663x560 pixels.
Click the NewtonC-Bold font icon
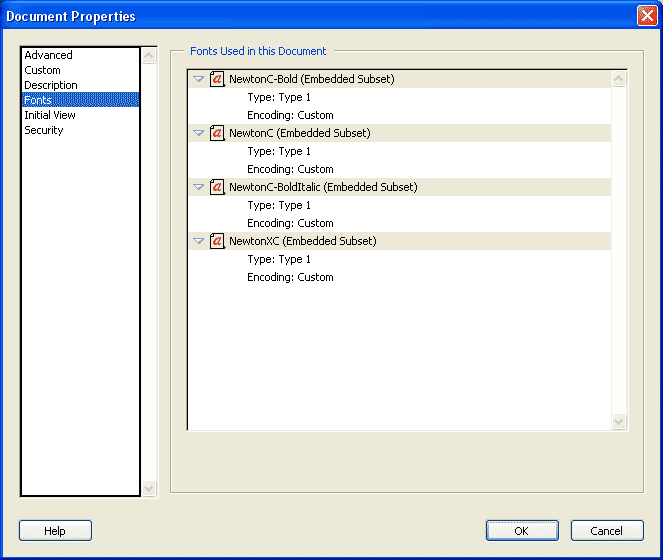click(x=217, y=79)
